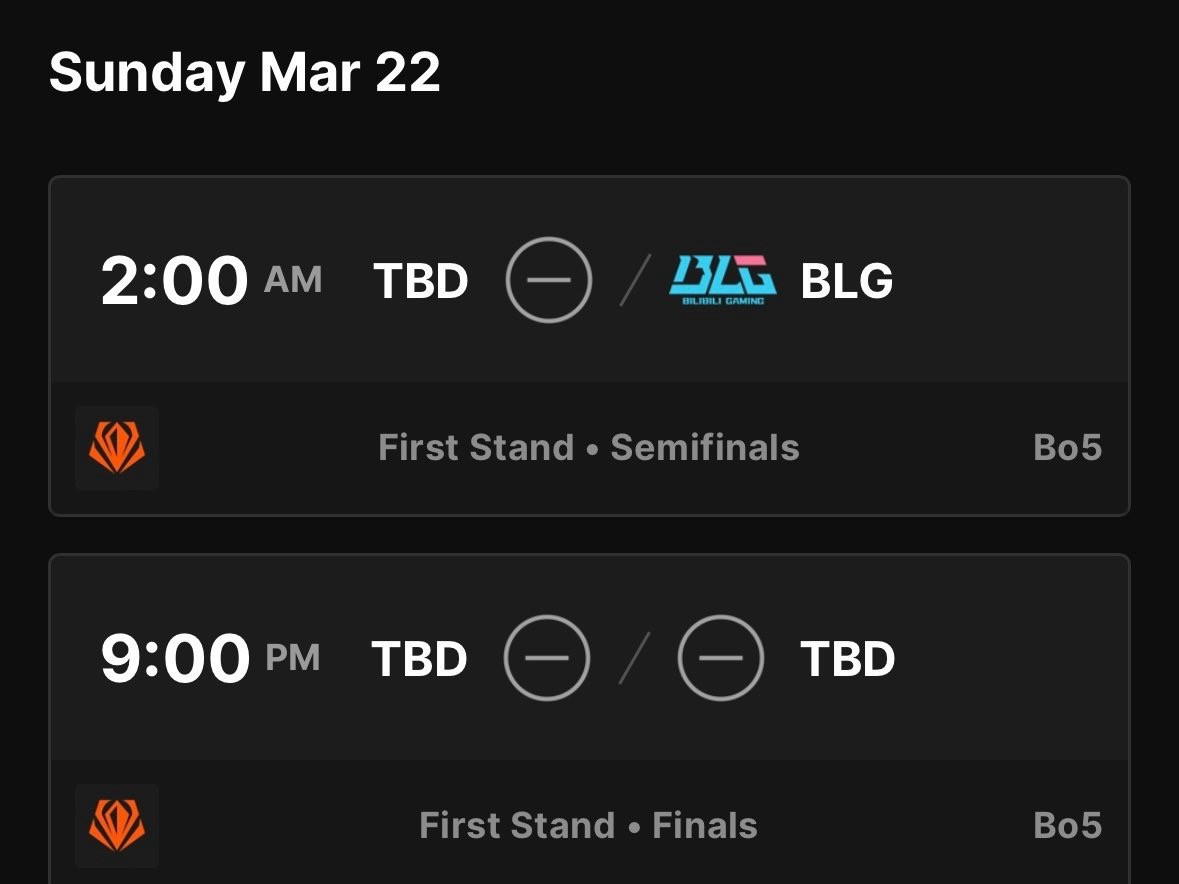
Task: Click the AM indicator beside 2:00
Action: tap(293, 281)
